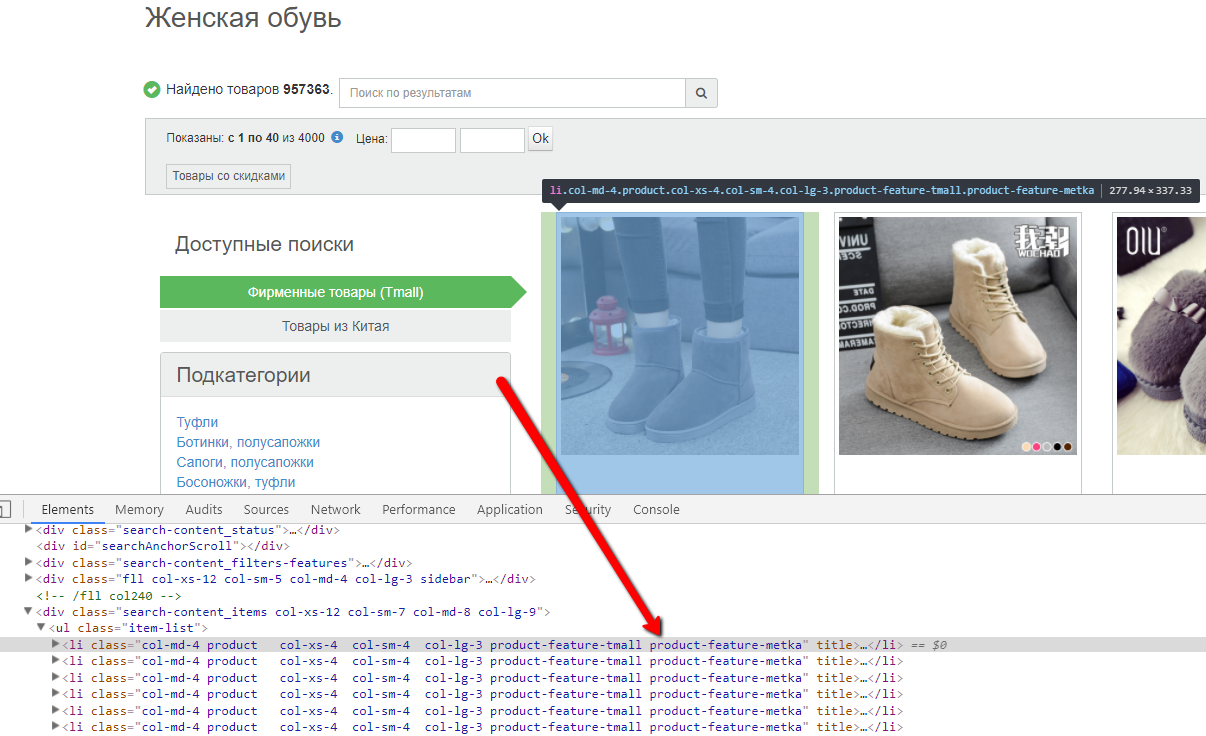Collapse the search-content_items div node

(29, 611)
